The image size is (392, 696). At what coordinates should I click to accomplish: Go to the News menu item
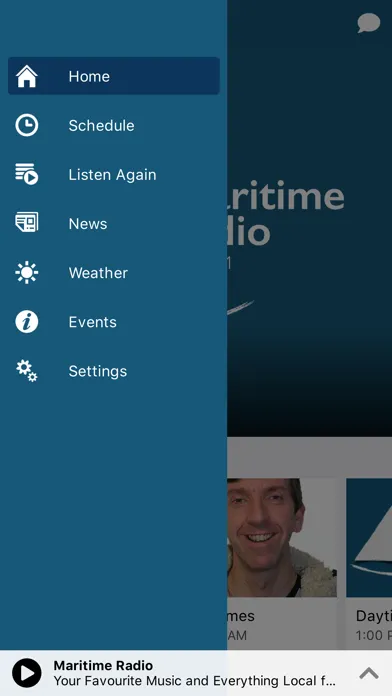114,224
